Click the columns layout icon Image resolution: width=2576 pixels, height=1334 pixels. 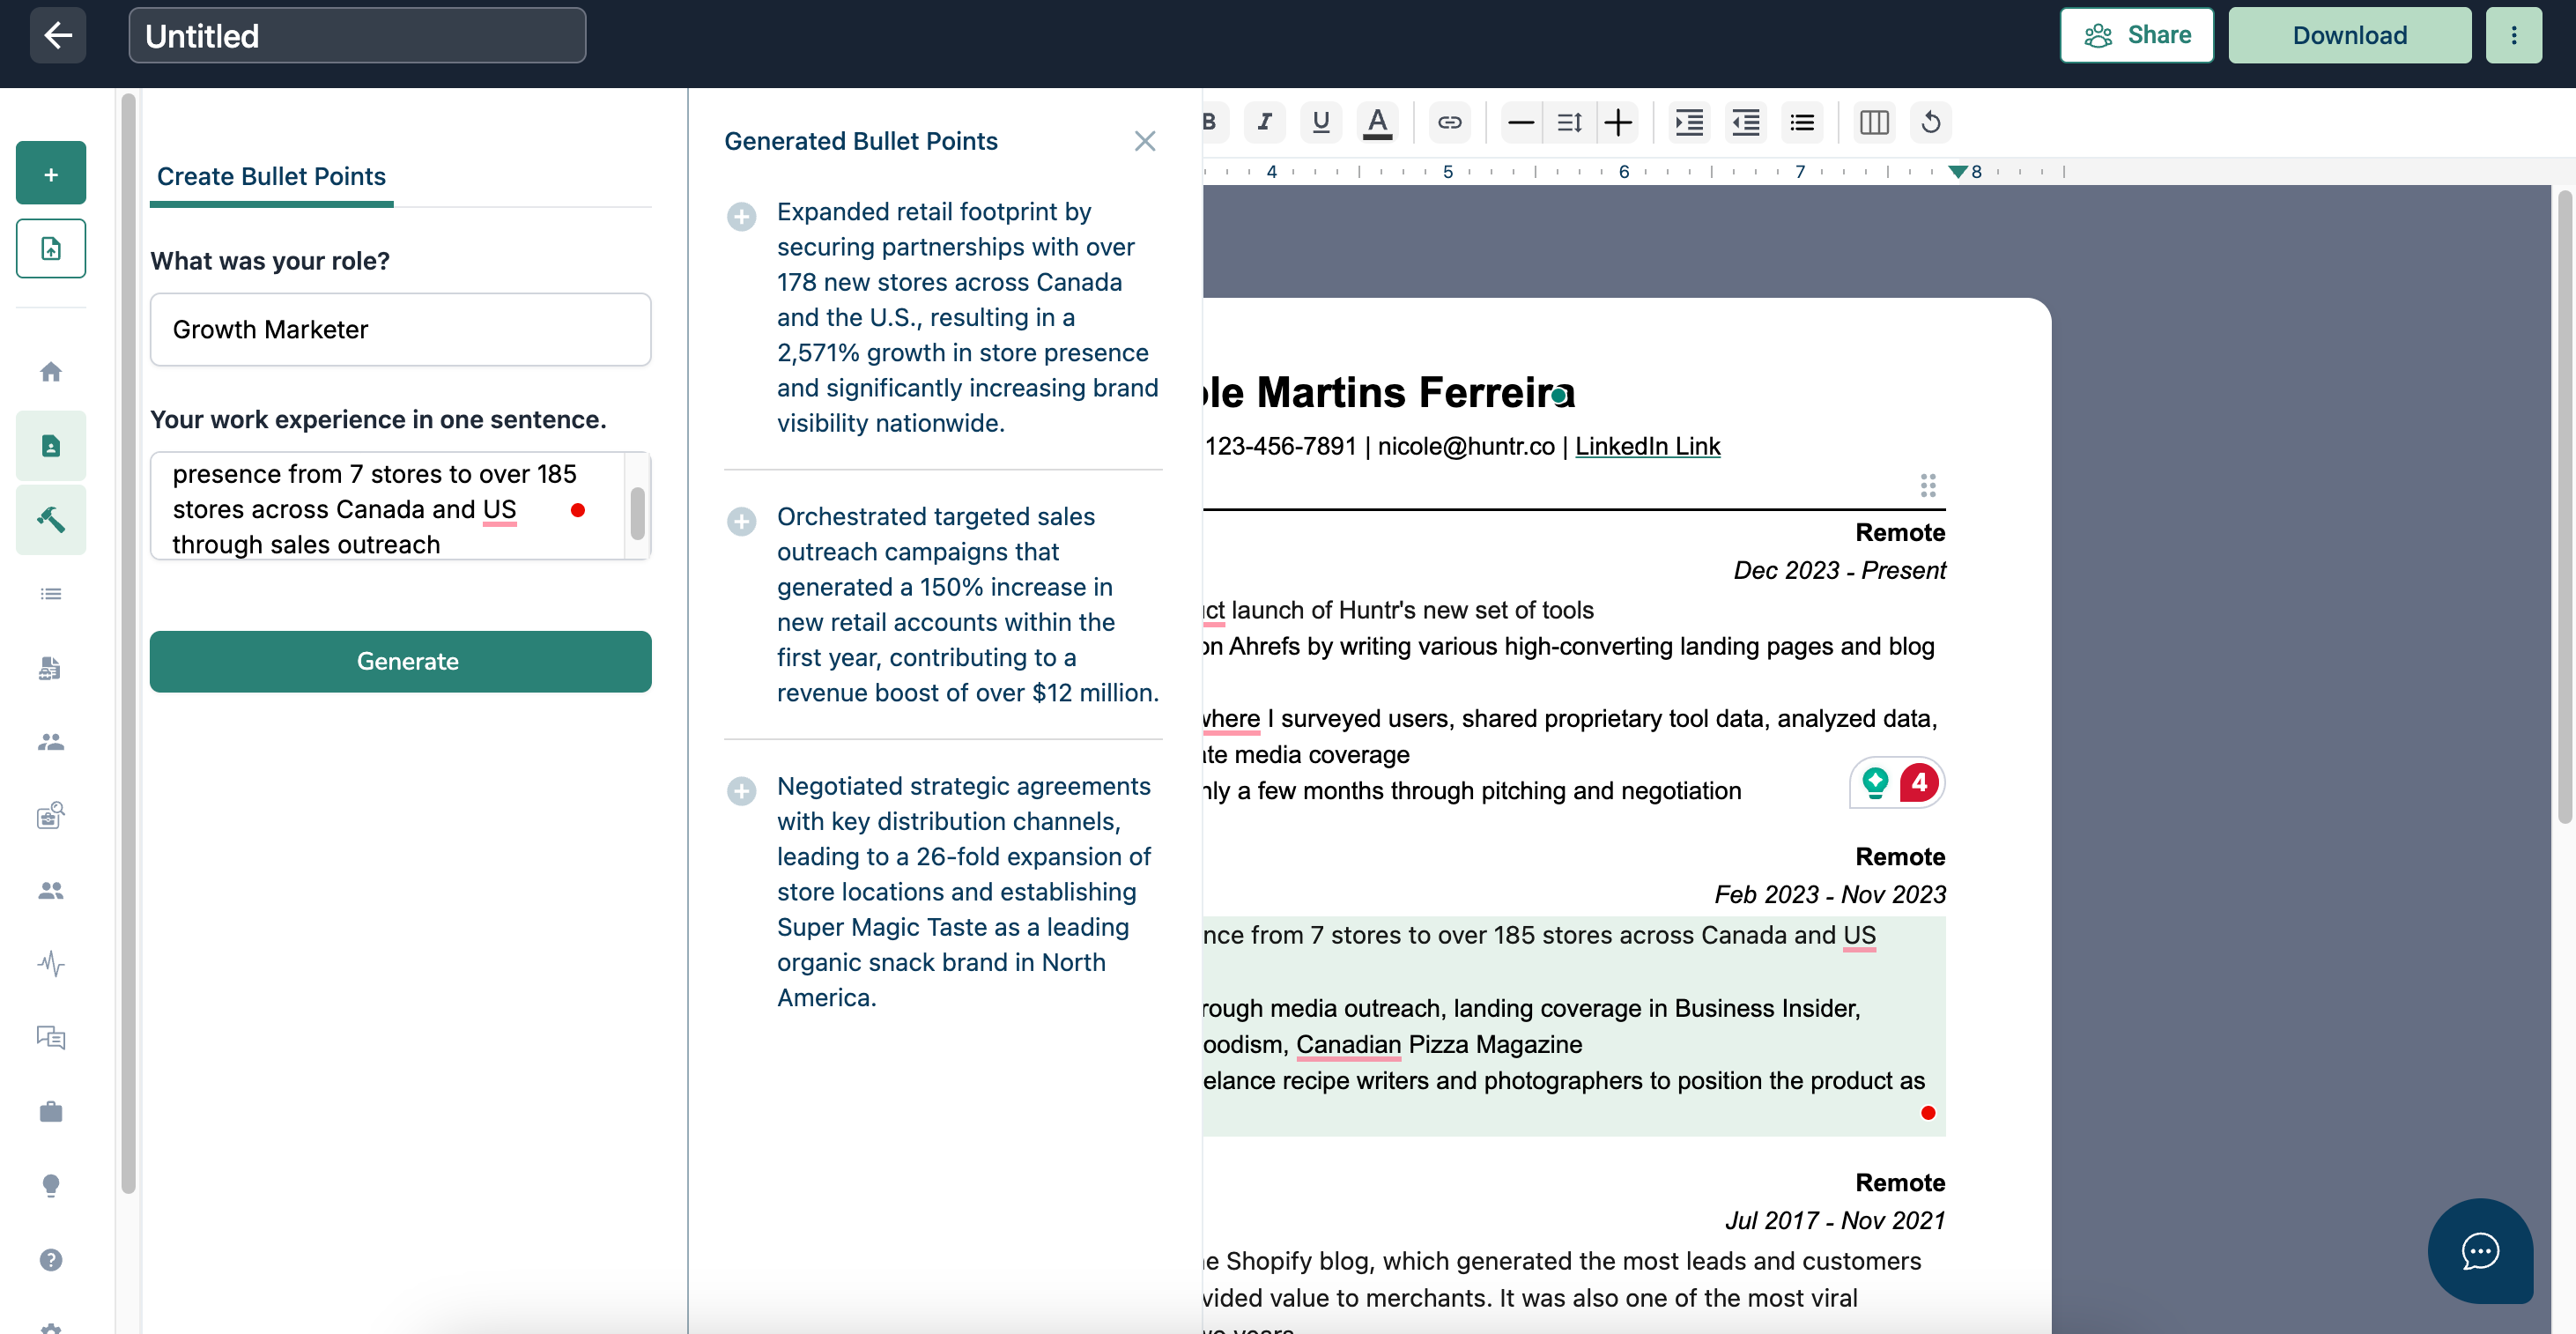click(x=1873, y=122)
